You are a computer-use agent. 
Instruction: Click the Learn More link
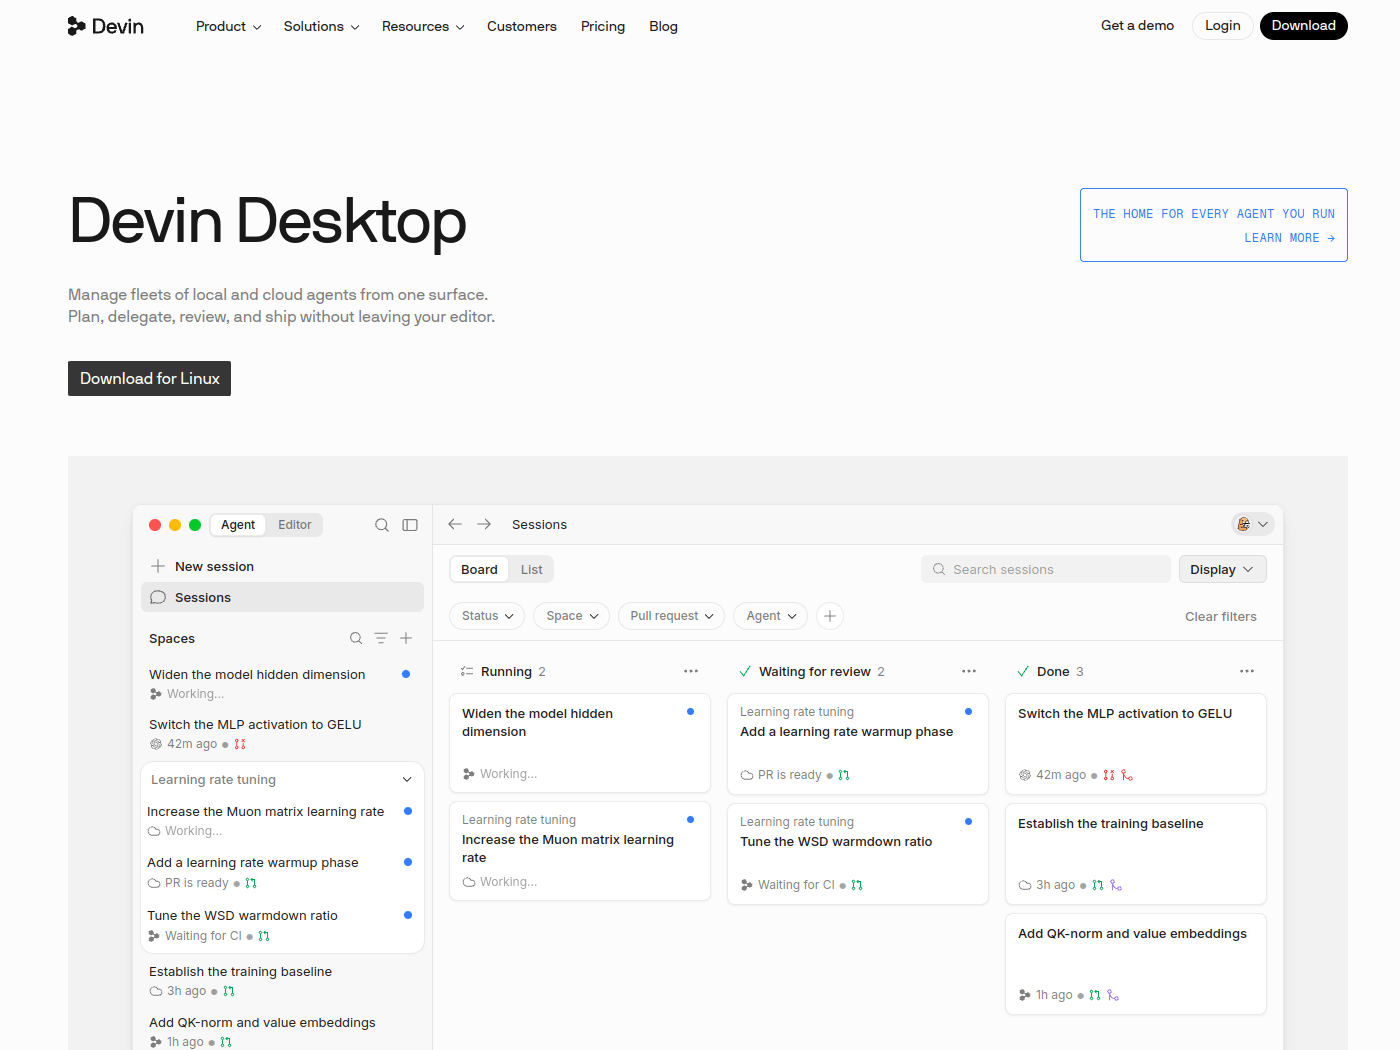pyautogui.click(x=1289, y=238)
